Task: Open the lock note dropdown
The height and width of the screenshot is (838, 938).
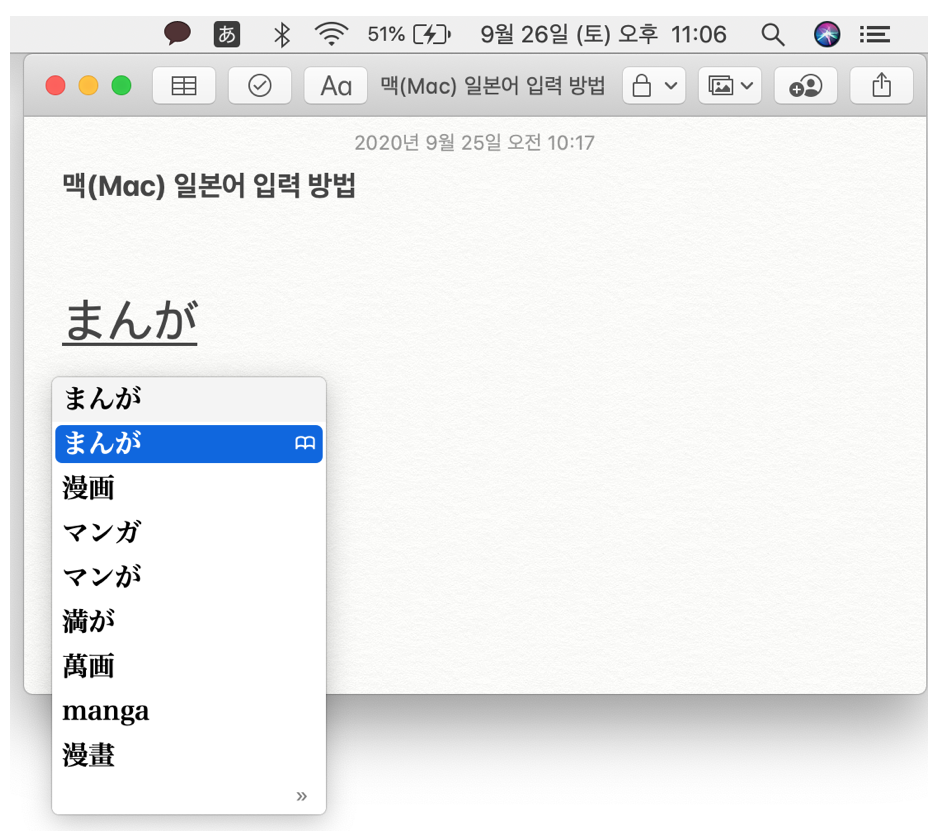Action: point(654,86)
